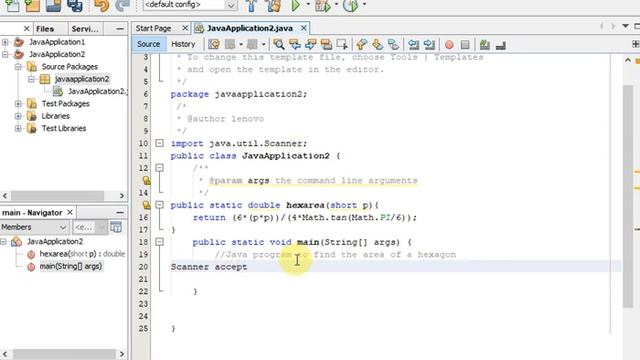Toggle highlight search in editor toolbar

(x=326, y=44)
